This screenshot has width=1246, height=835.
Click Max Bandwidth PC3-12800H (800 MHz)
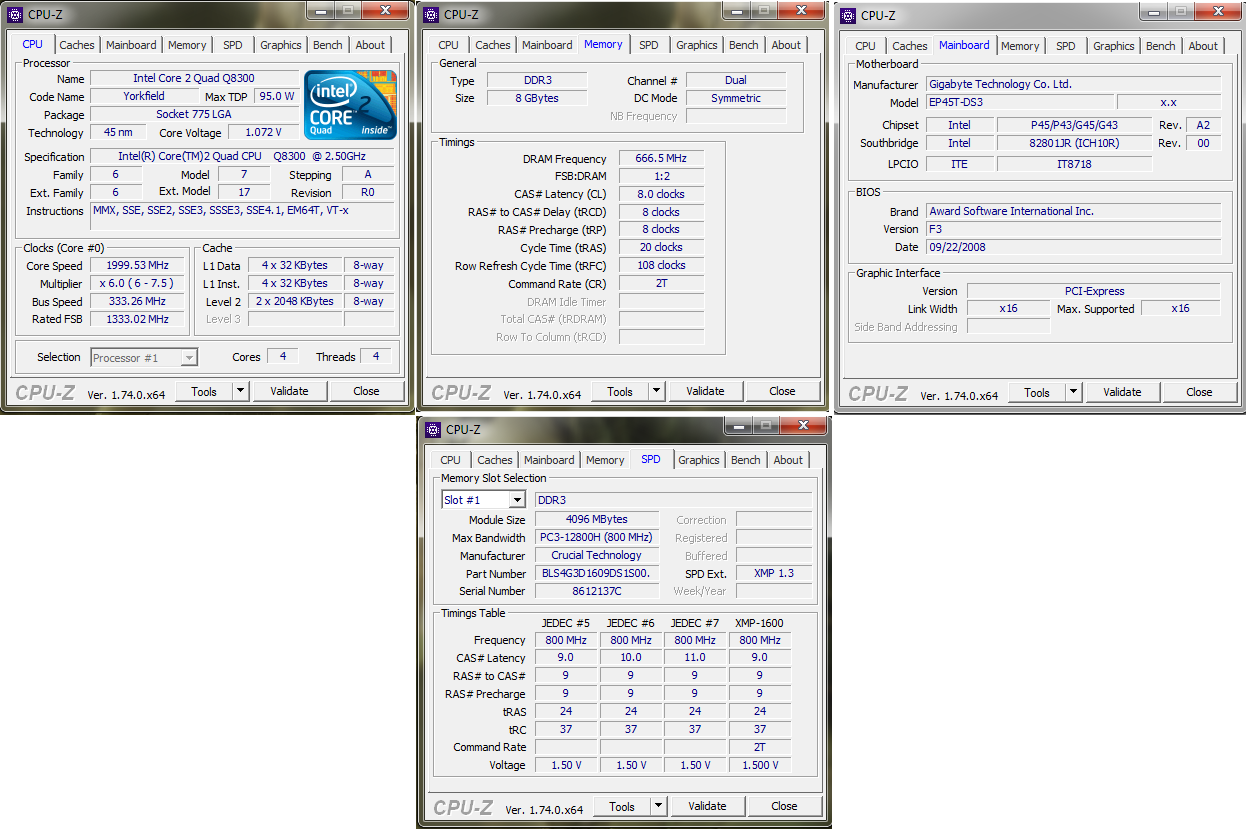pyautogui.click(x=597, y=538)
